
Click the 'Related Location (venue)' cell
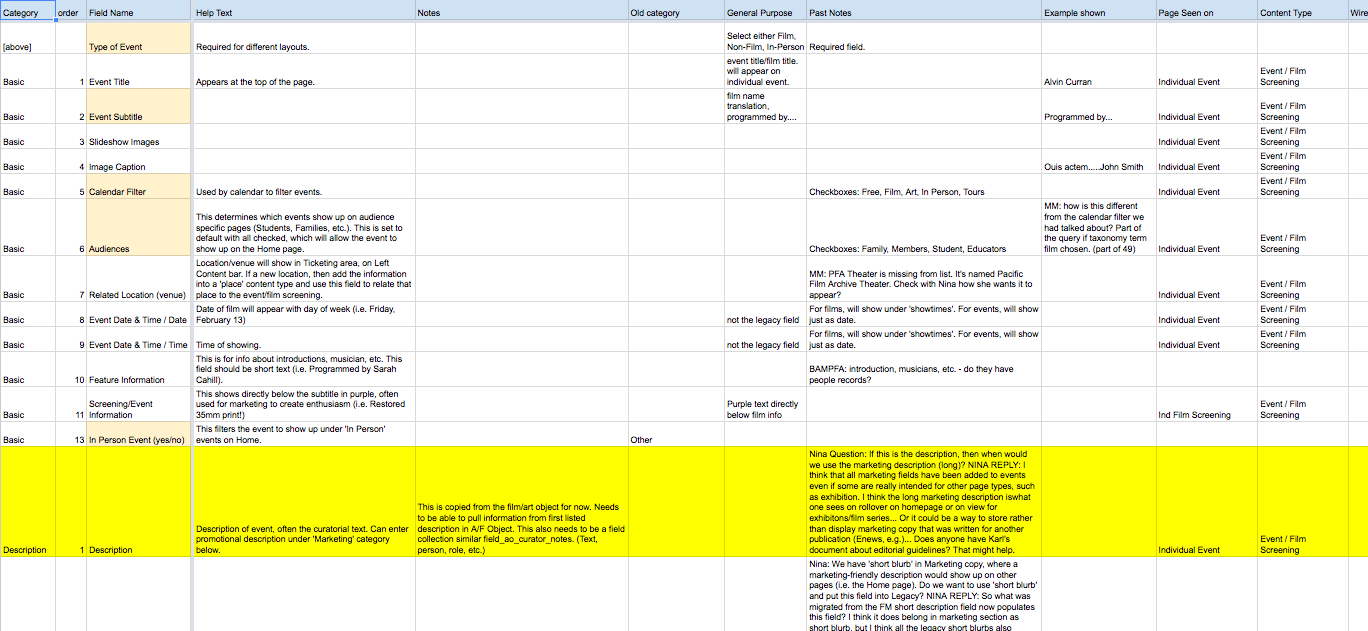[138, 279]
